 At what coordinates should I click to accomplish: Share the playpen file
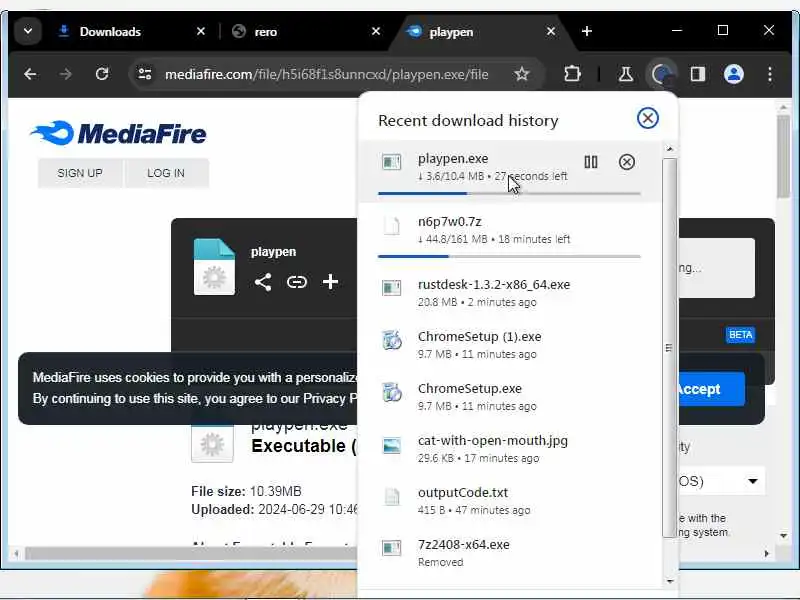click(x=263, y=282)
